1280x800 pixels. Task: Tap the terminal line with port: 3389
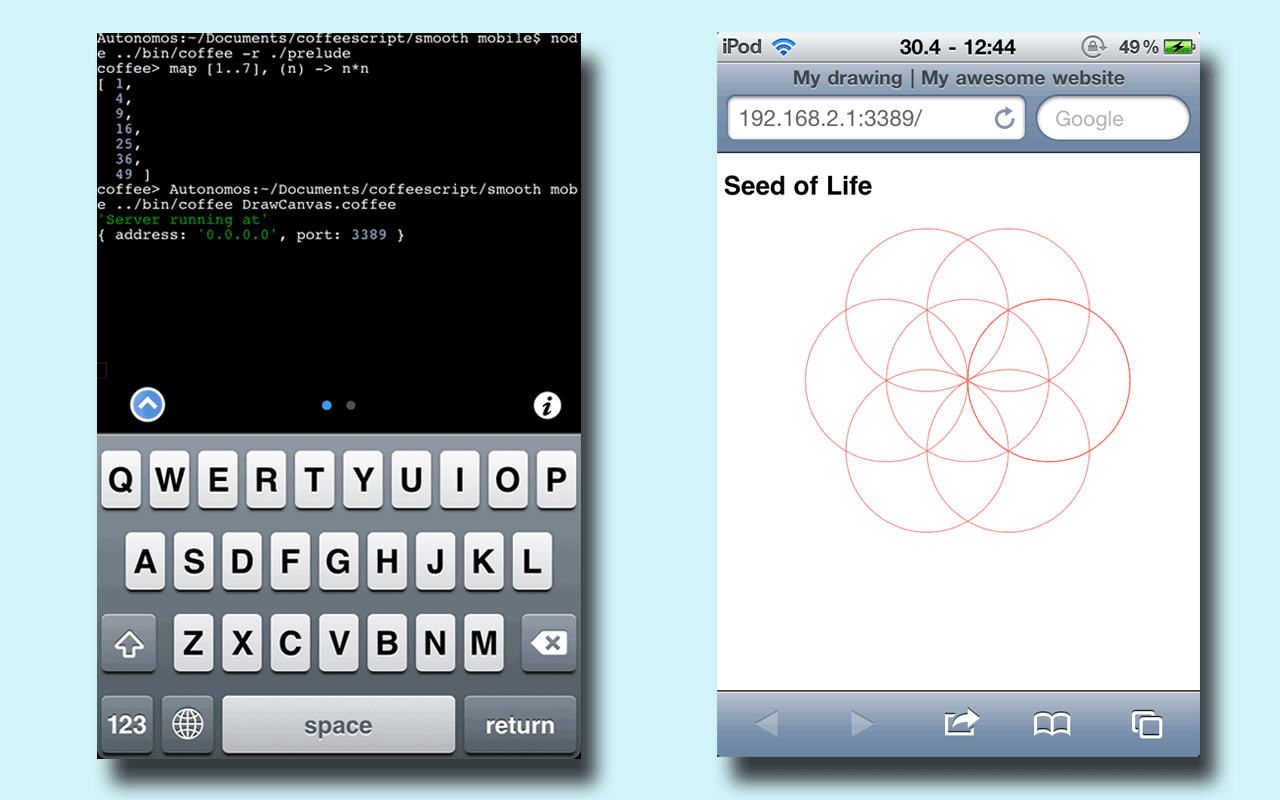point(251,235)
